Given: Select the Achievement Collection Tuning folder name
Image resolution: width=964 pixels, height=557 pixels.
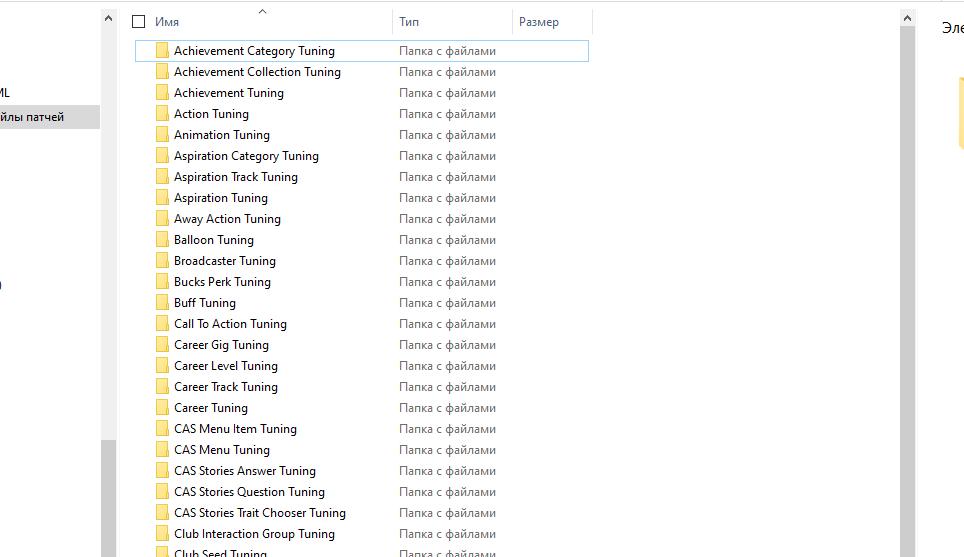Looking at the screenshot, I should [257, 72].
